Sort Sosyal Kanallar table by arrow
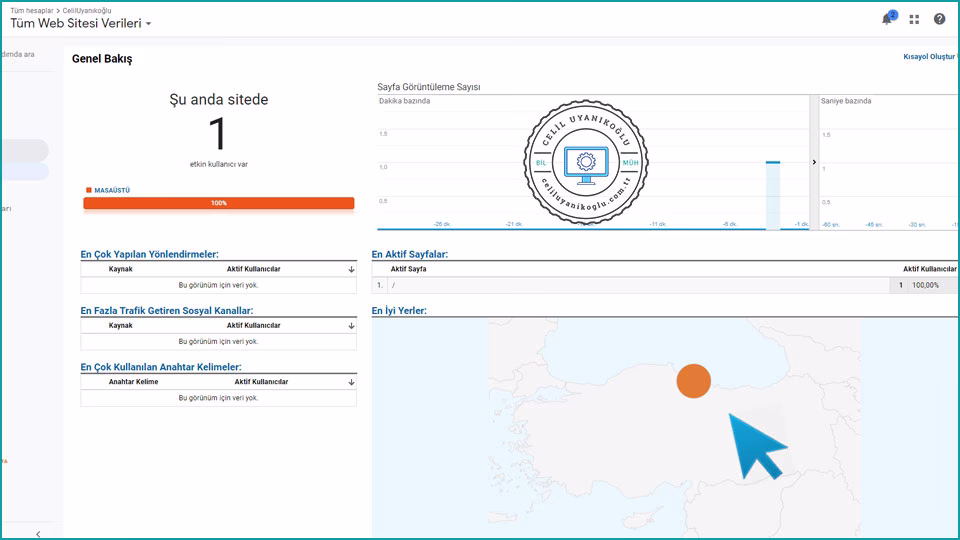Image resolution: width=960 pixels, height=540 pixels. 351,326
